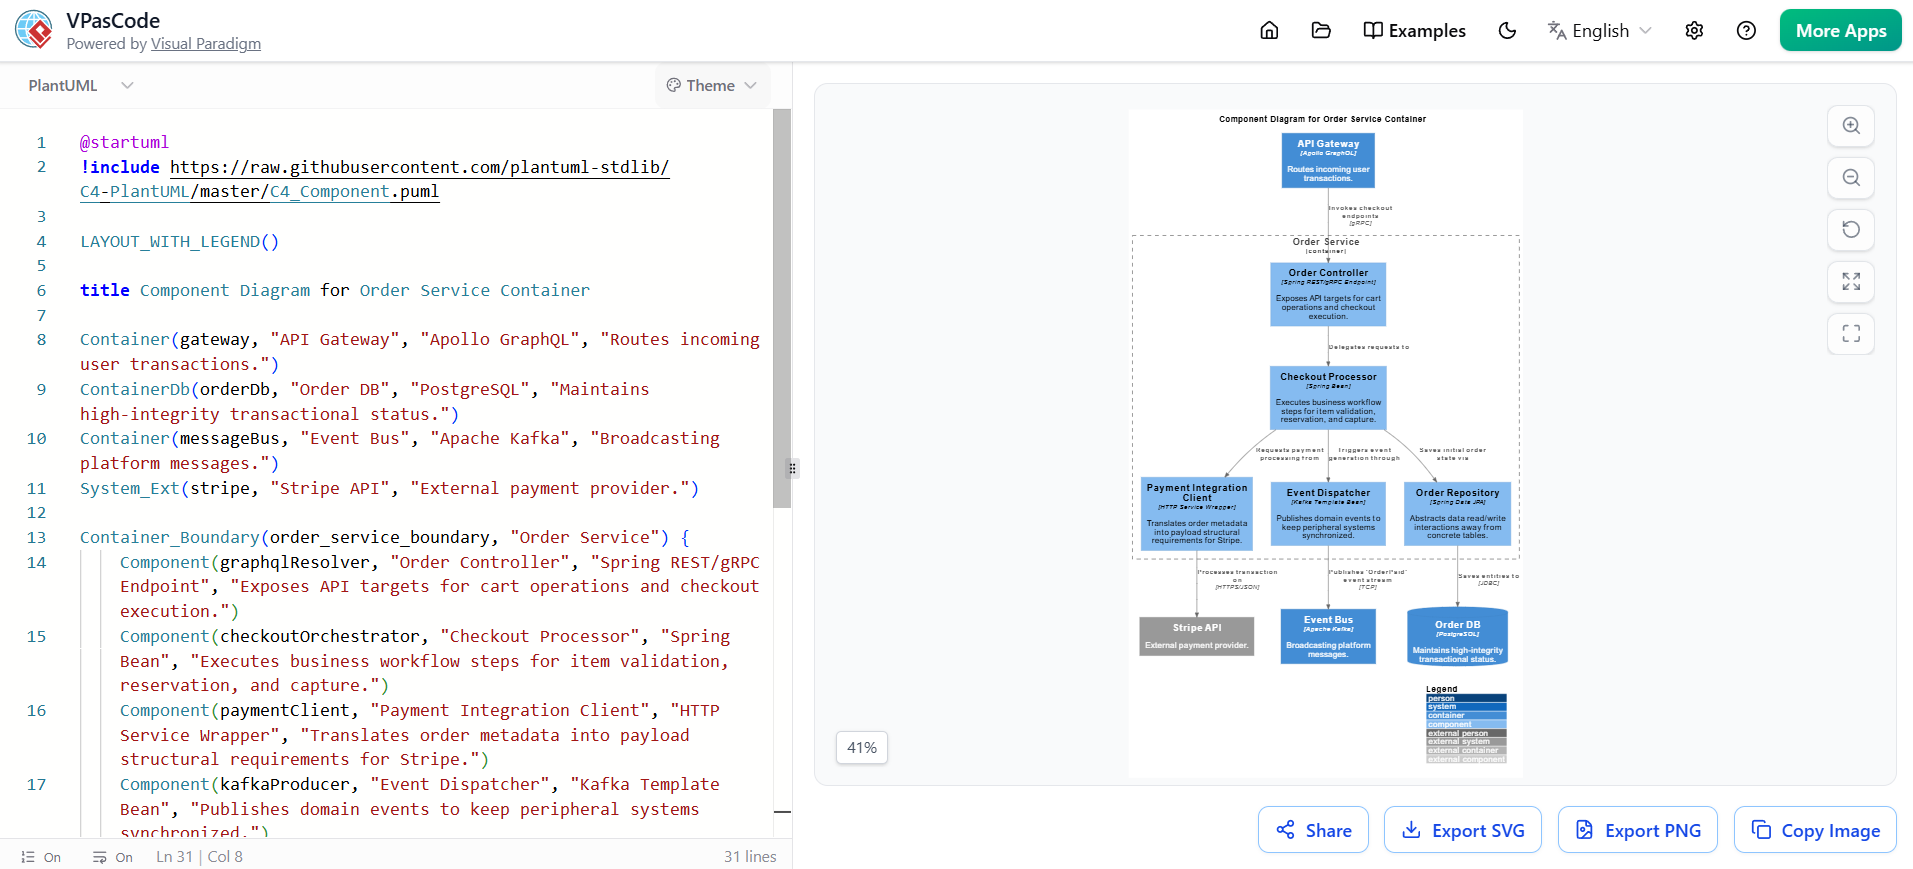Toggle word wrap On in status bar
1913x869 pixels.
point(113,857)
